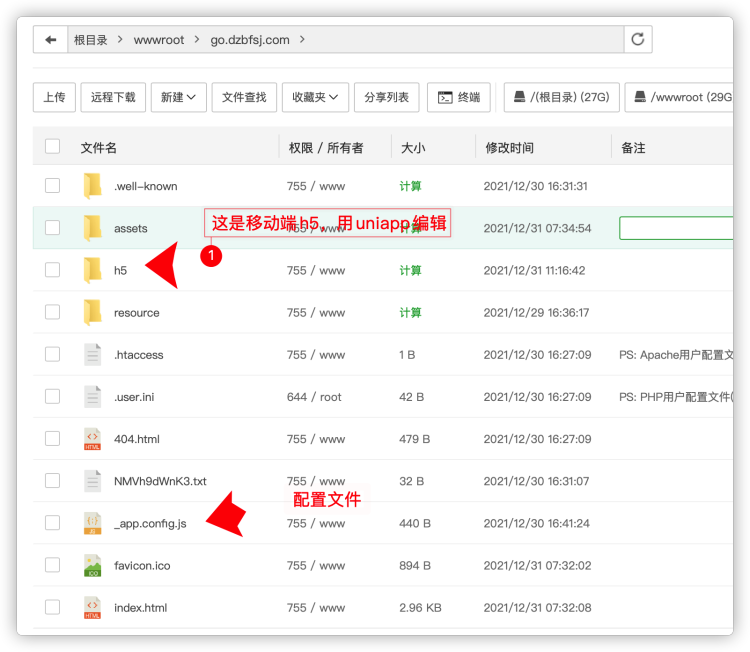Select the .htaccess file name
Viewport: 750px width, 652px height.
(139, 354)
